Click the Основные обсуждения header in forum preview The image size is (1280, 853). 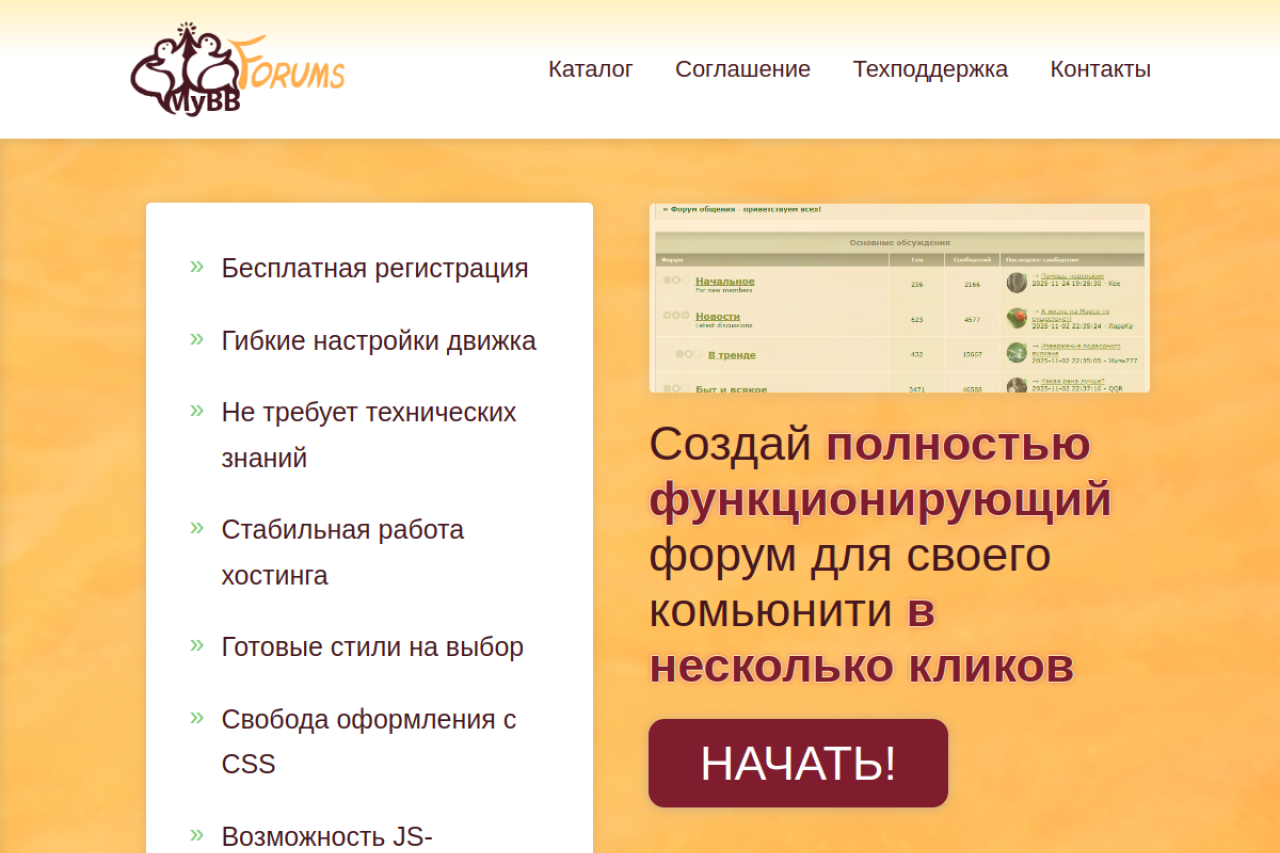(x=899, y=242)
